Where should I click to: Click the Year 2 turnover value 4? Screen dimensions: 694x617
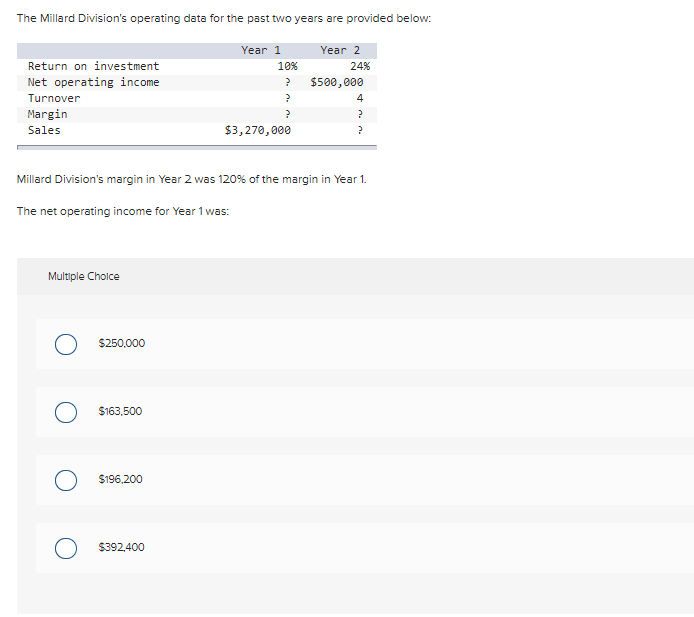coord(360,98)
